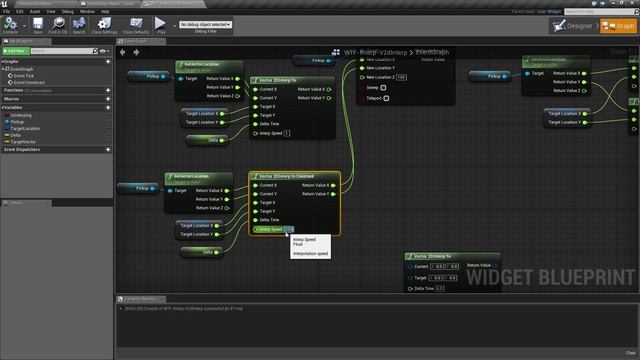Open the Asset menu
The image size is (640, 360).
tap(35, 11)
